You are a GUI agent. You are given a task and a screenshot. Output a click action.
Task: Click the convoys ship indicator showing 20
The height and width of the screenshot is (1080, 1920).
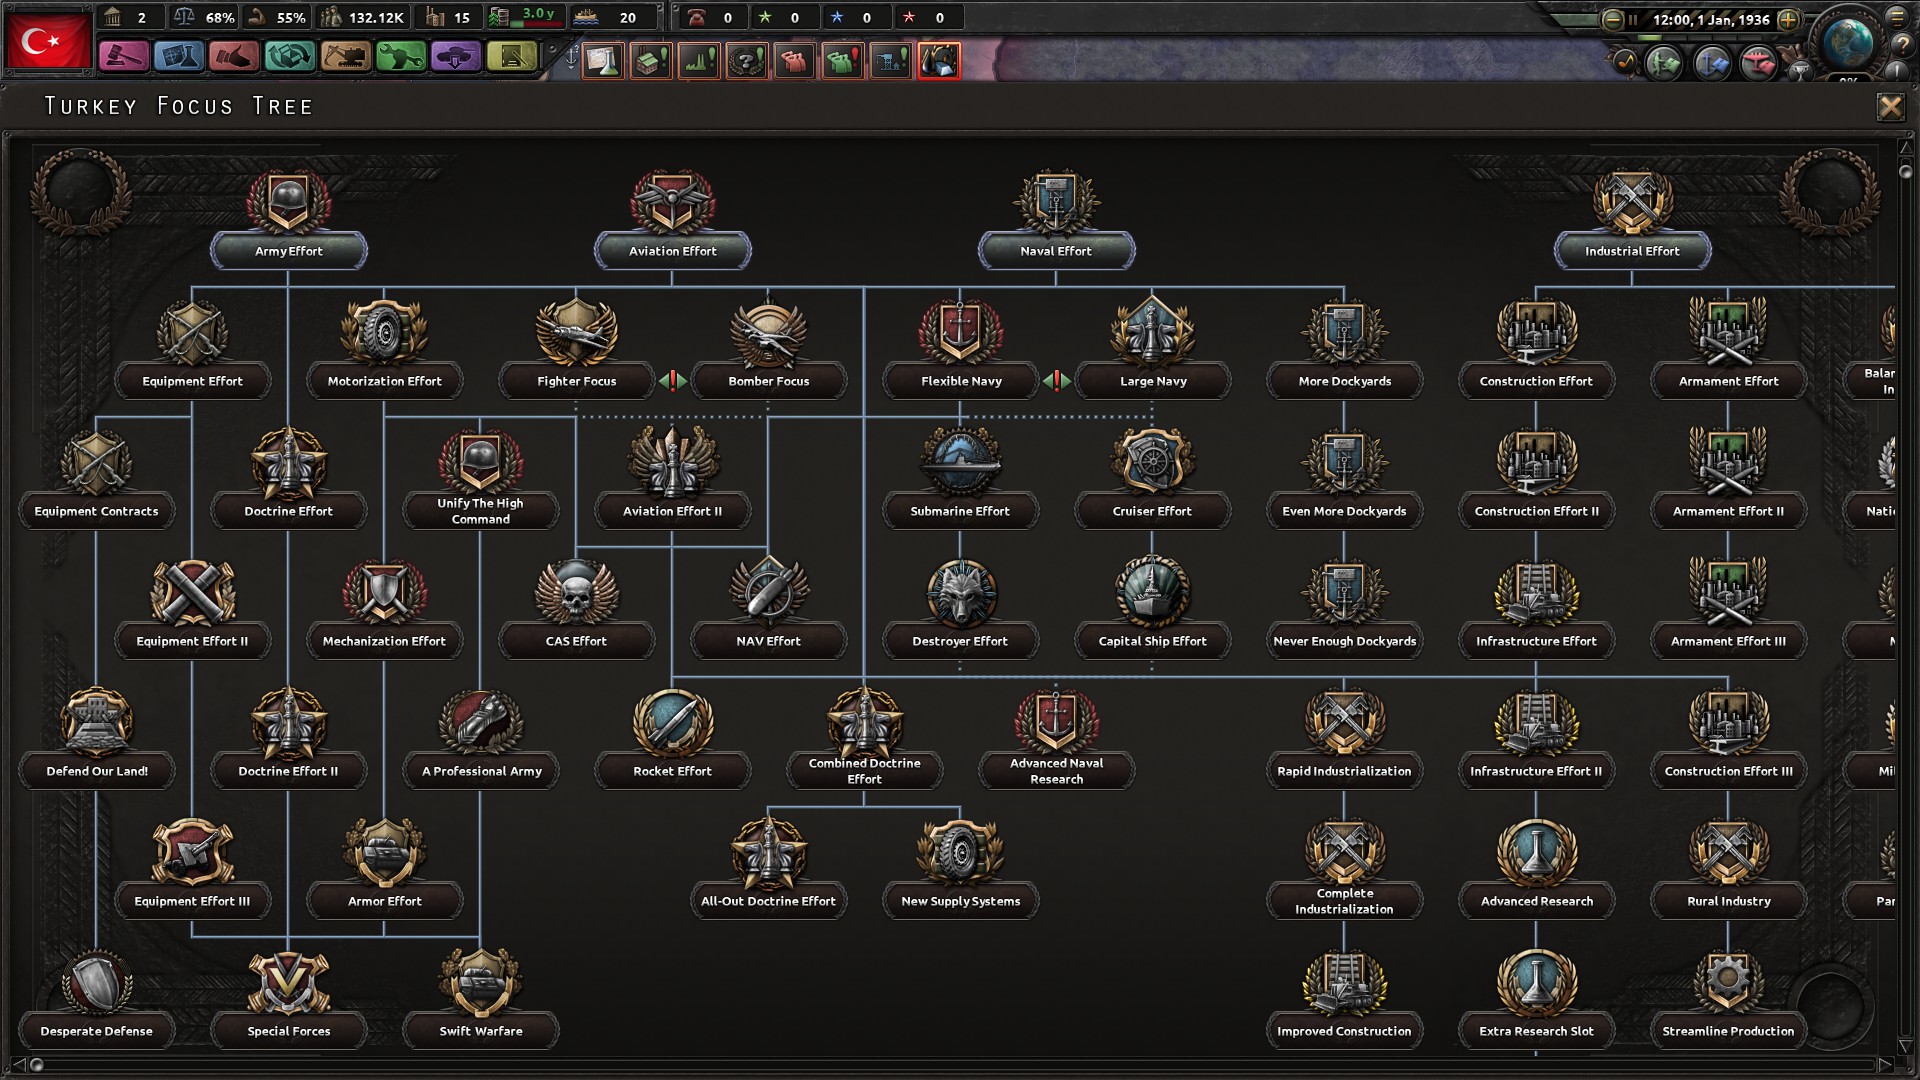pyautogui.click(x=605, y=17)
